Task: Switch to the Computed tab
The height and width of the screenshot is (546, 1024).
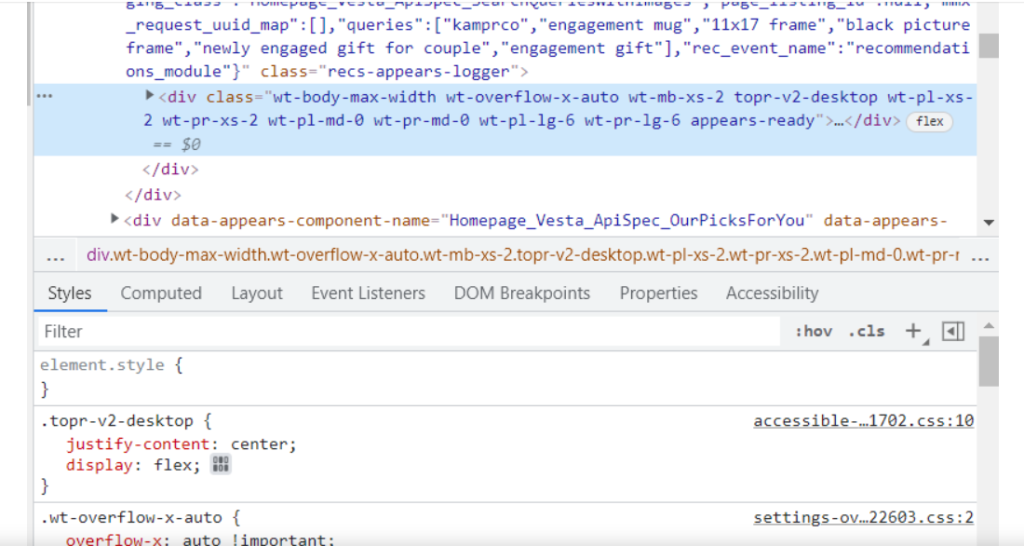Action: click(161, 293)
